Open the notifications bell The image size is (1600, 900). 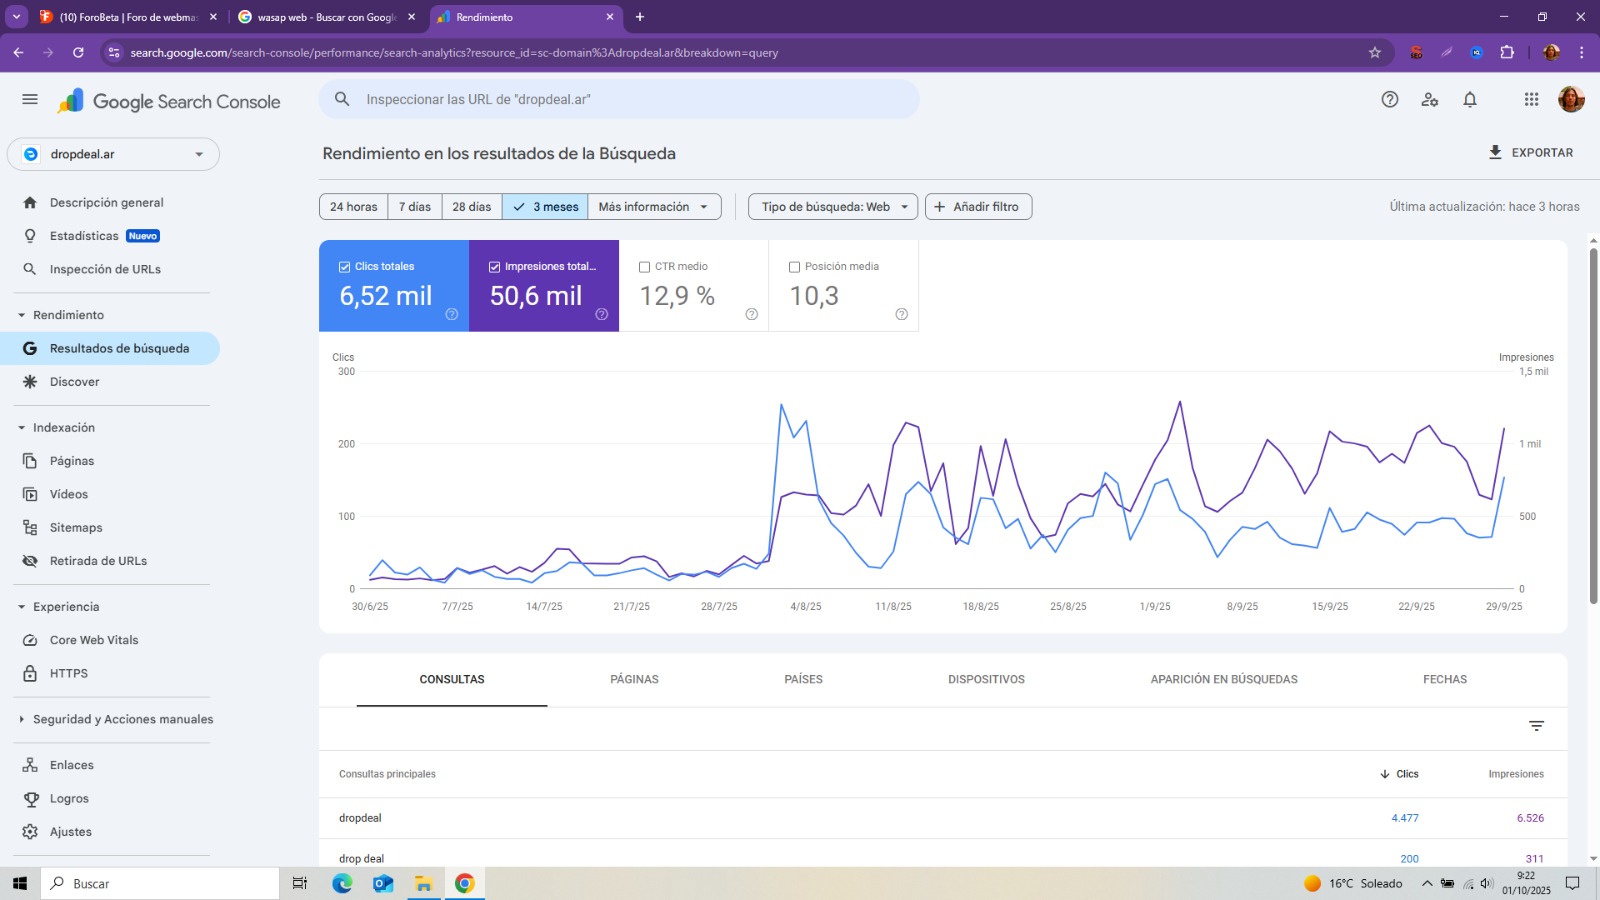[x=1469, y=99]
